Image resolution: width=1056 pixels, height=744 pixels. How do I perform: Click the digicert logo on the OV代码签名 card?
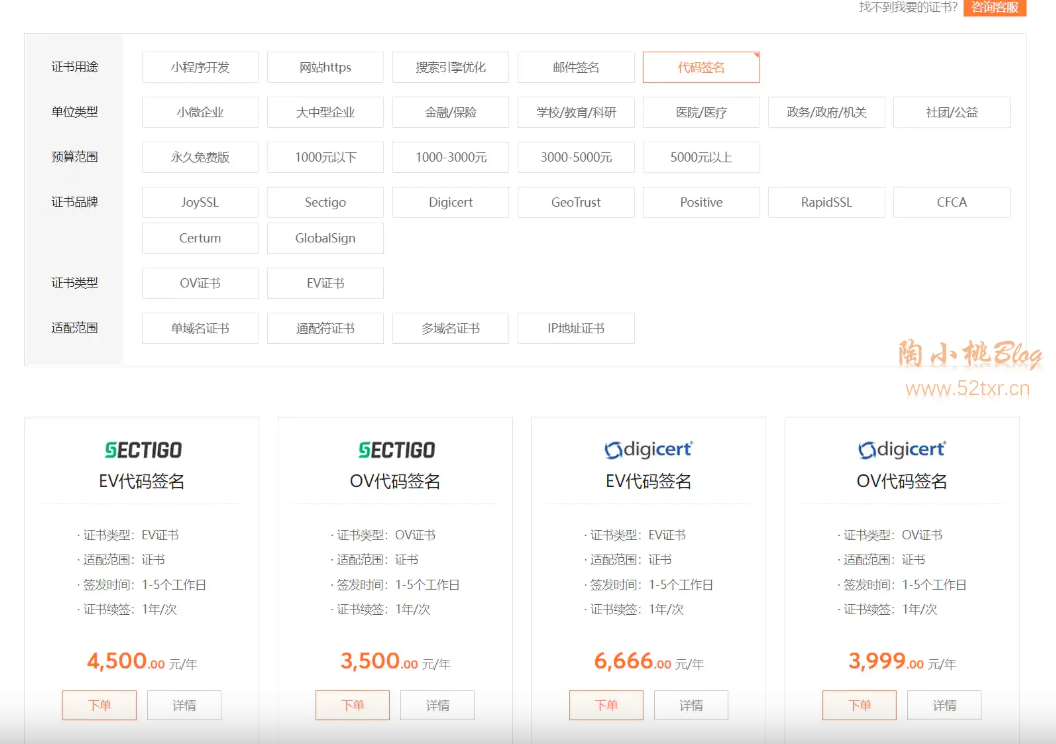902,449
